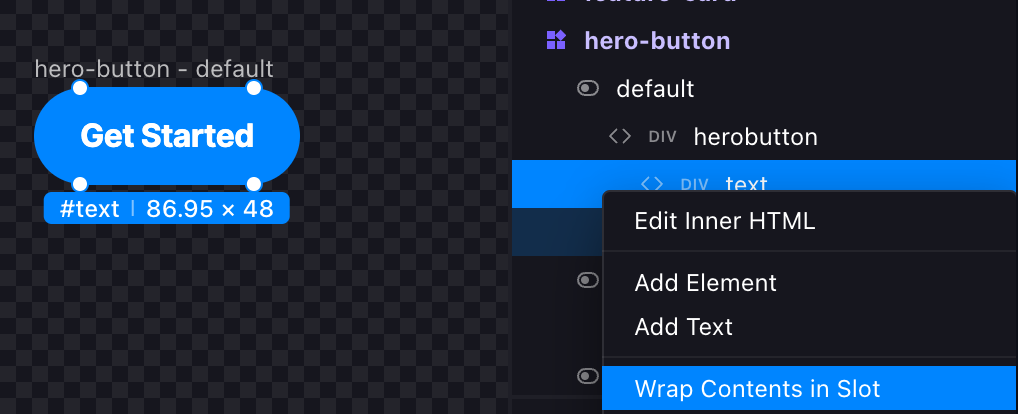Choose Add Text from the context menu
The image size is (1018, 414).
click(683, 327)
